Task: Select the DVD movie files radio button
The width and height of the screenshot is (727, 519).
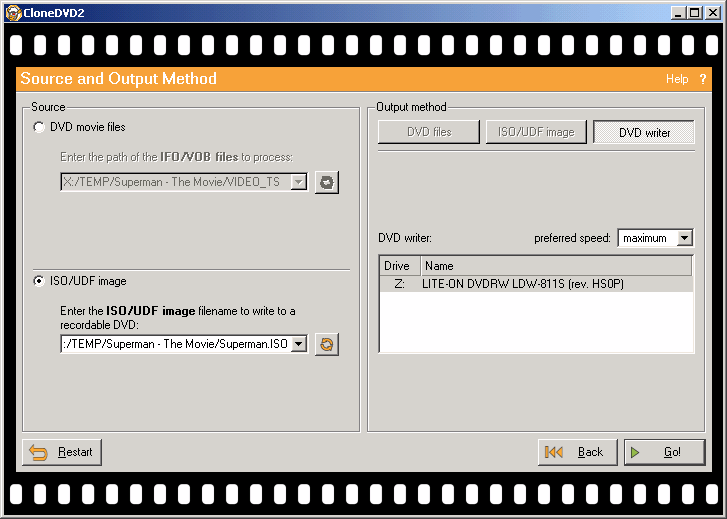Action: click(39, 127)
